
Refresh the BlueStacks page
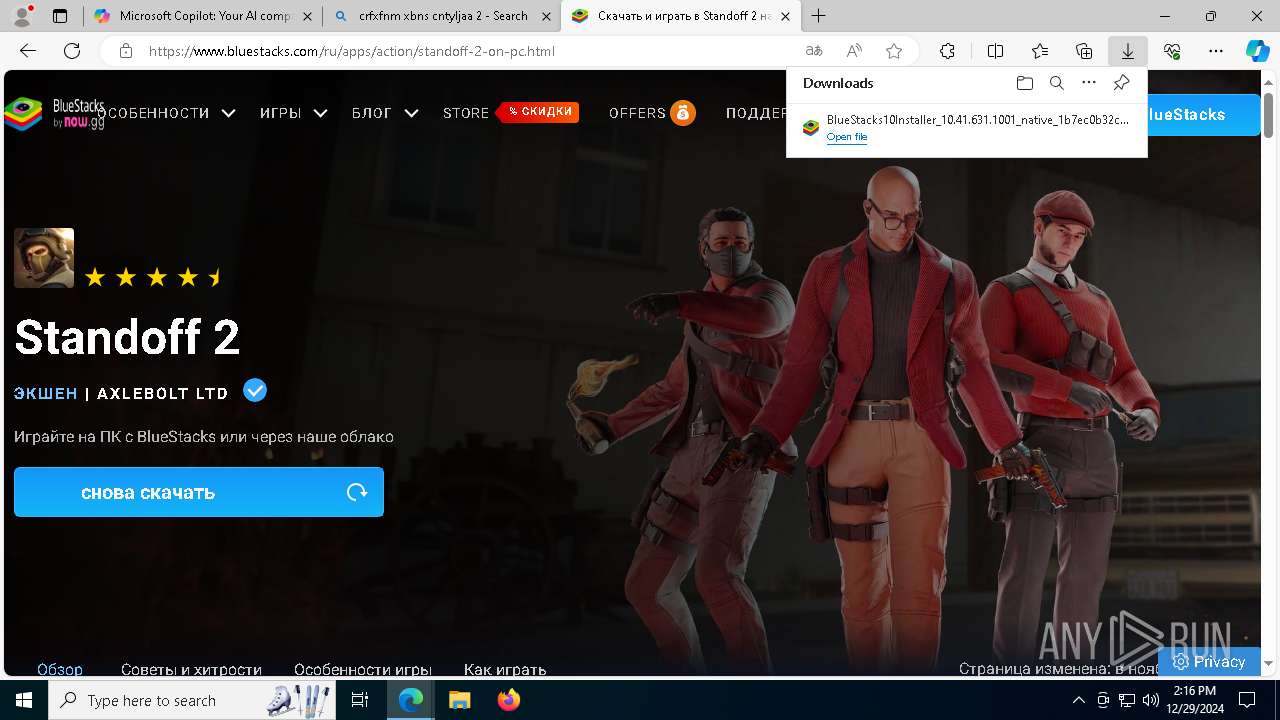[x=72, y=51]
